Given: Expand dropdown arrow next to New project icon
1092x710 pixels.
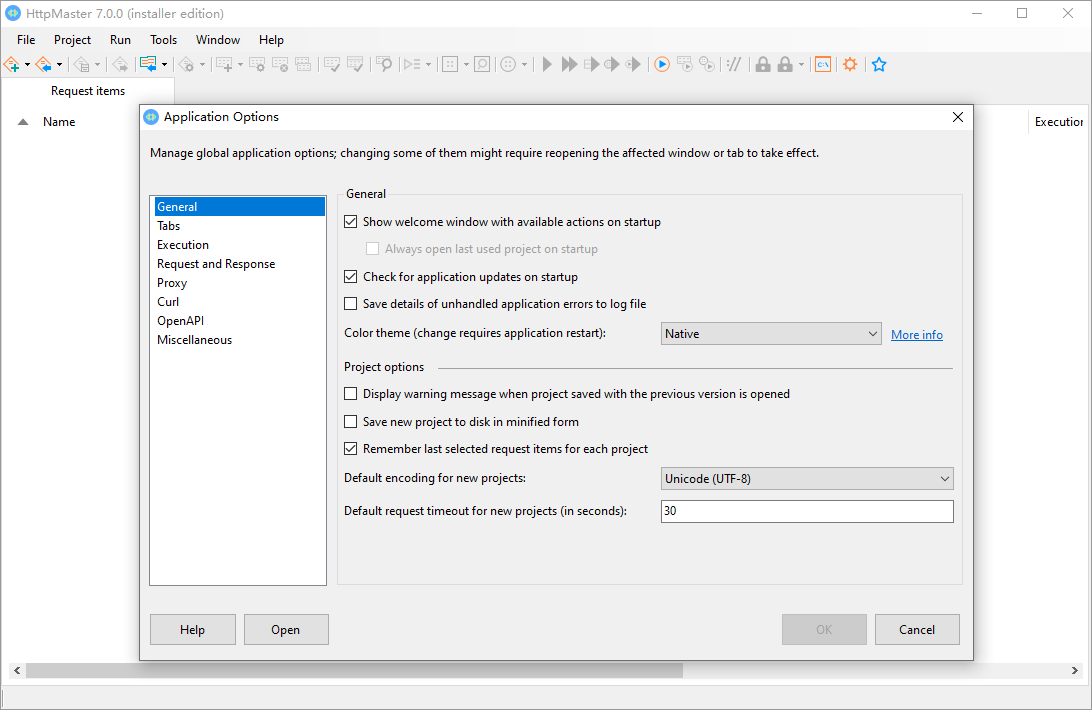Looking at the screenshot, I should tap(27, 65).
